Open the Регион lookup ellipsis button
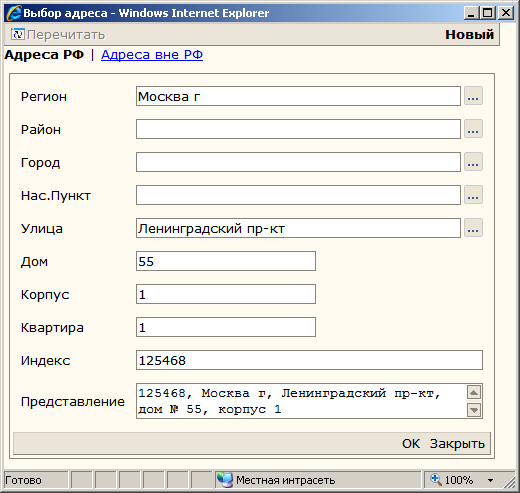The width and height of the screenshot is (520, 493). point(473,96)
